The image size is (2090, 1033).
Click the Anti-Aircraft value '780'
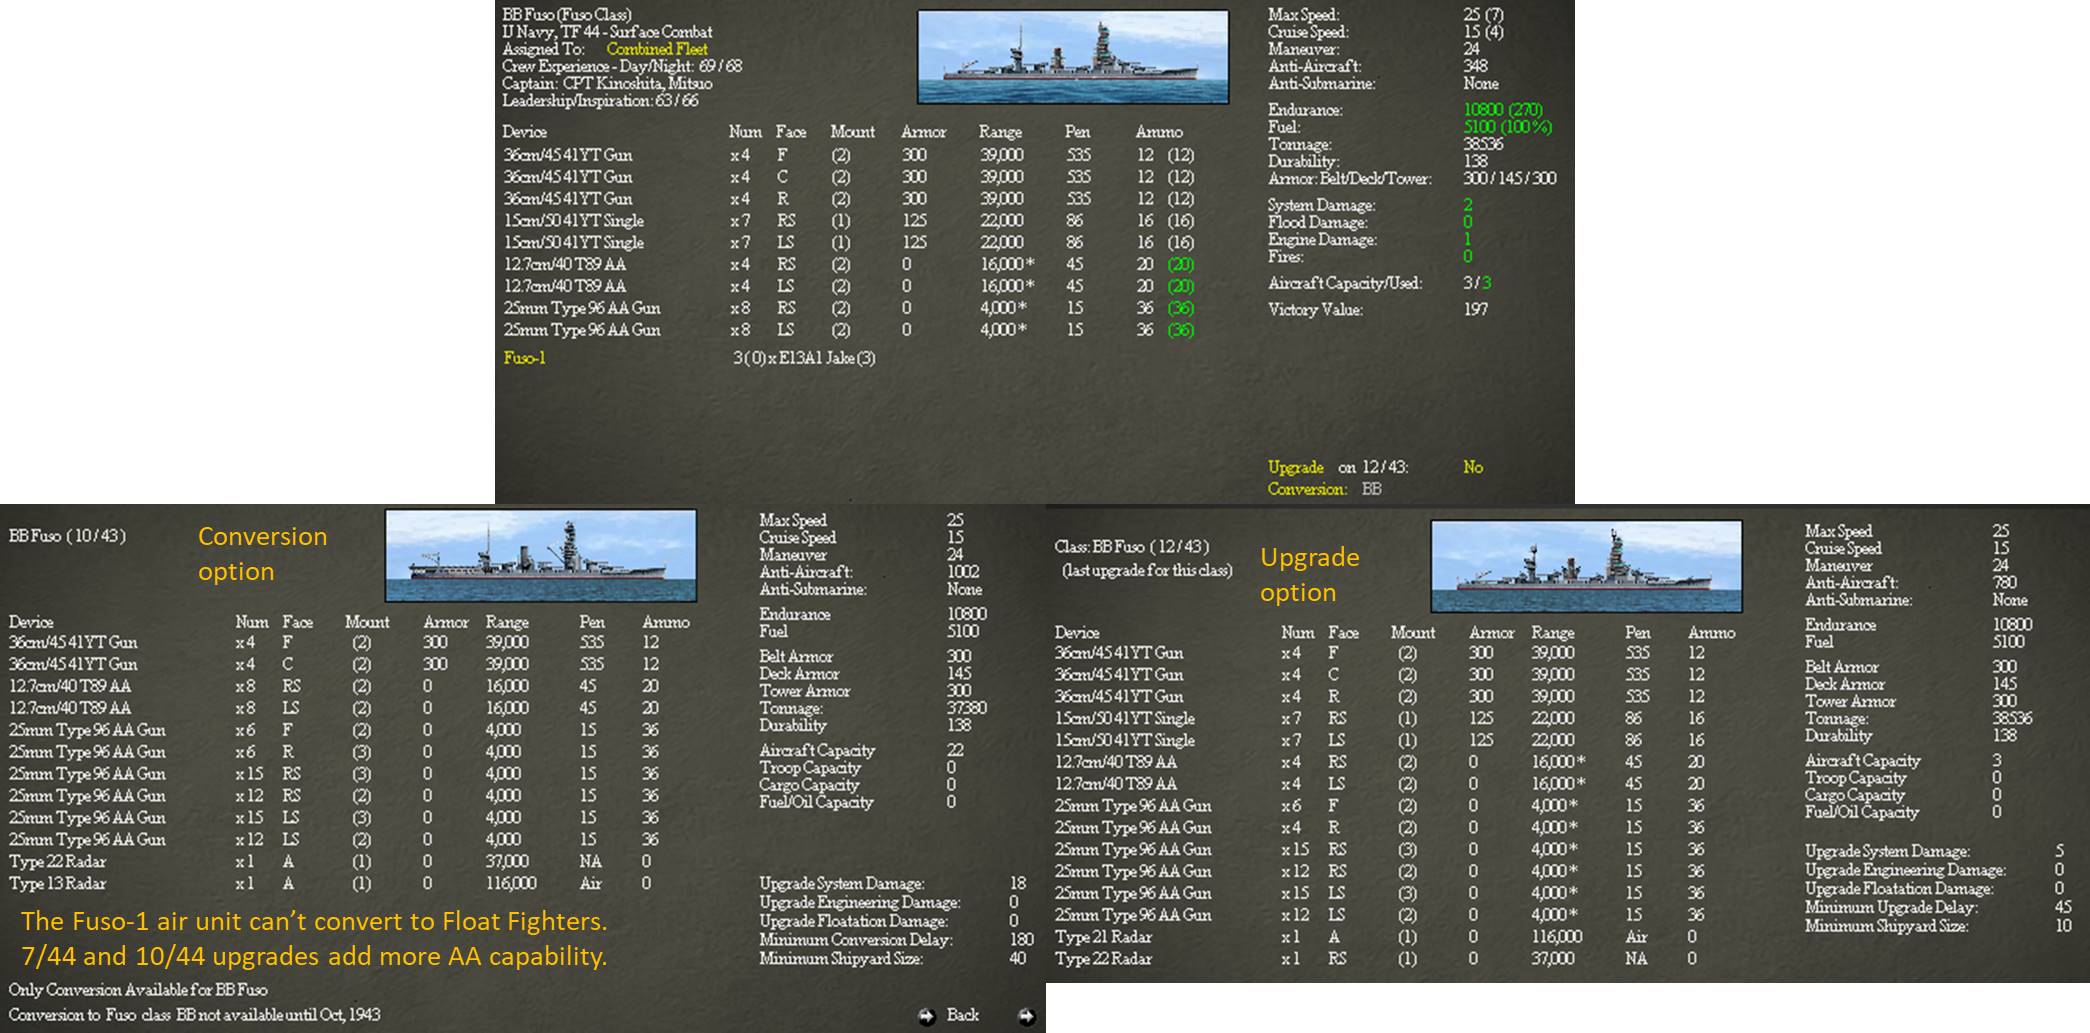pyautogui.click(x=2005, y=583)
